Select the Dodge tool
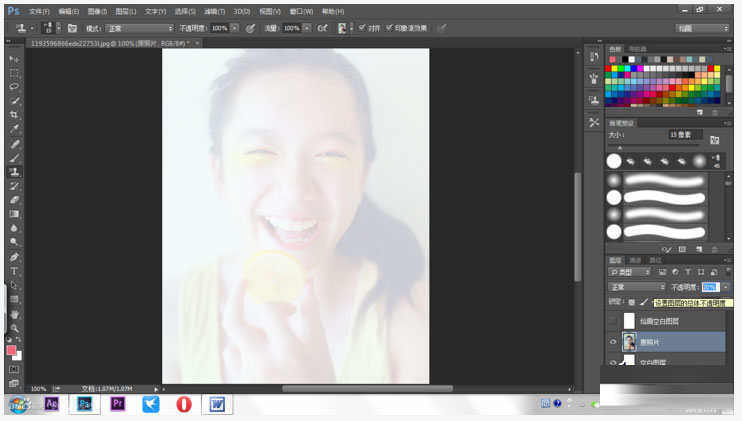This screenshot has width=742, height=421. (x=14, y=242)
